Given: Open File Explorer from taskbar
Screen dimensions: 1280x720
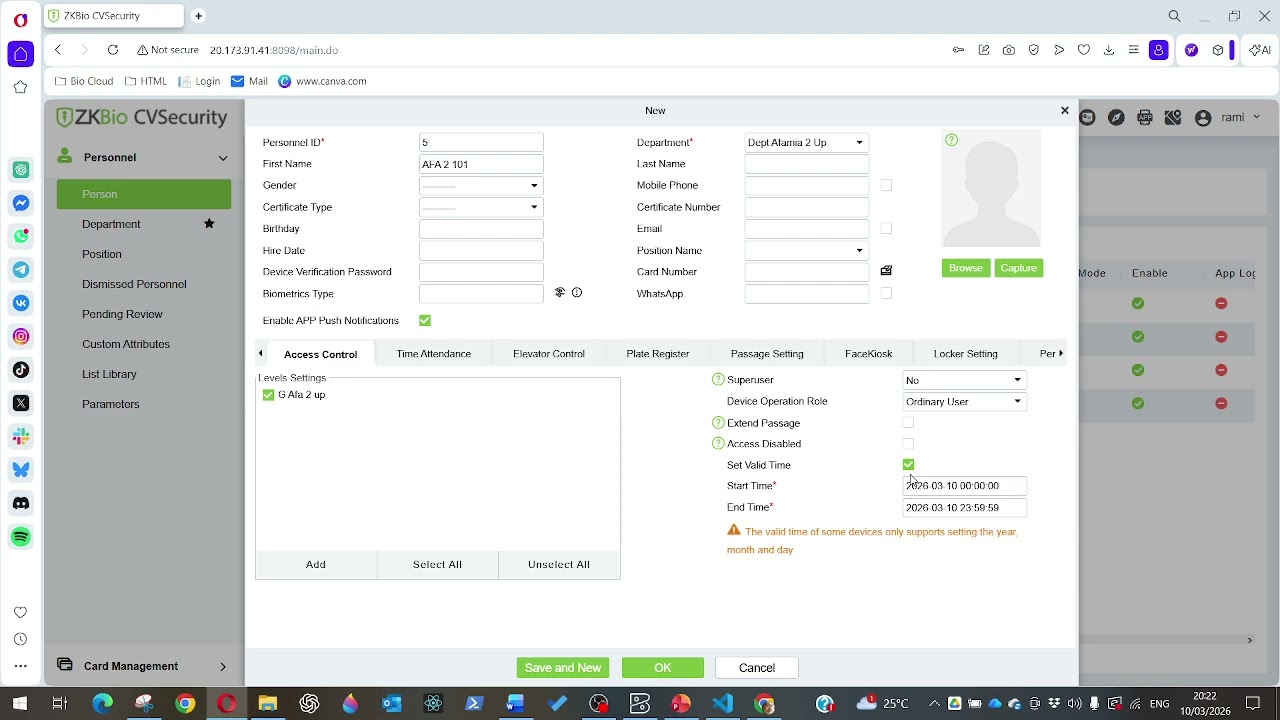Looking at the screenshot, I should tap(268, 704).
